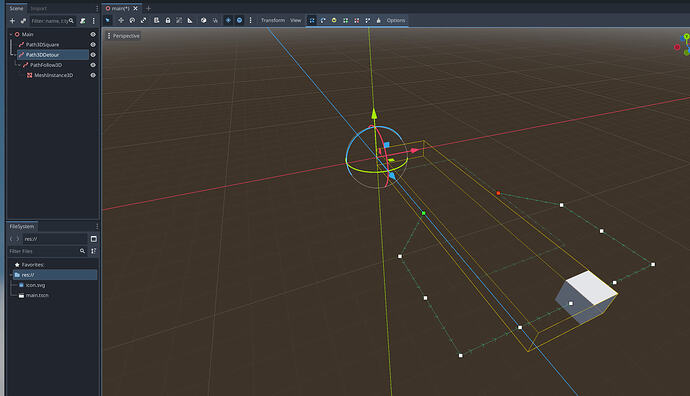This screenshot has width=690, height=396.
Task: Open Scene dock extra options menu
Action: (94, 21)
